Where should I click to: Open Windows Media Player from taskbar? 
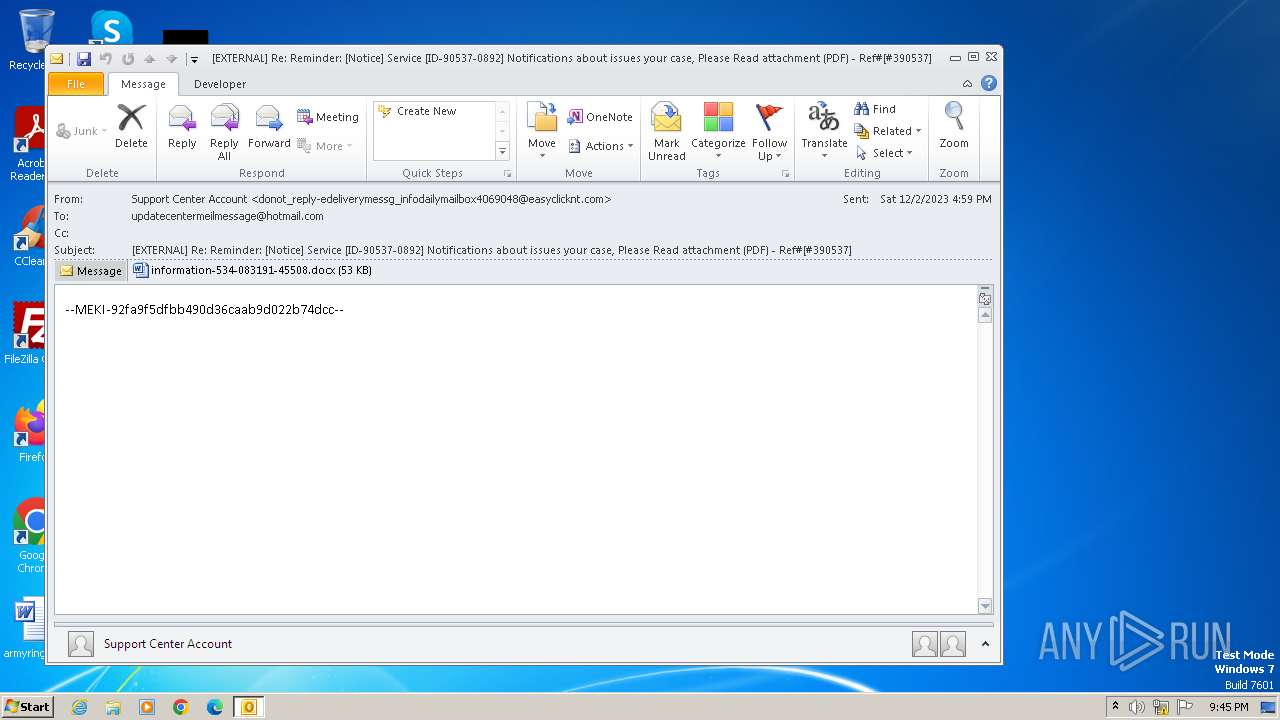point(147,707)
